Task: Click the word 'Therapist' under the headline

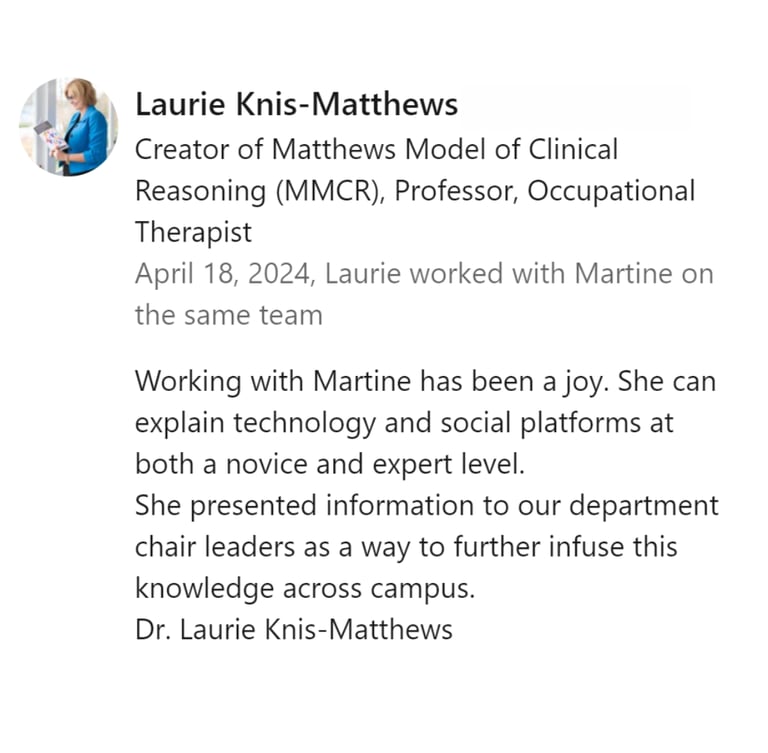Action: [x=193, y=233]
